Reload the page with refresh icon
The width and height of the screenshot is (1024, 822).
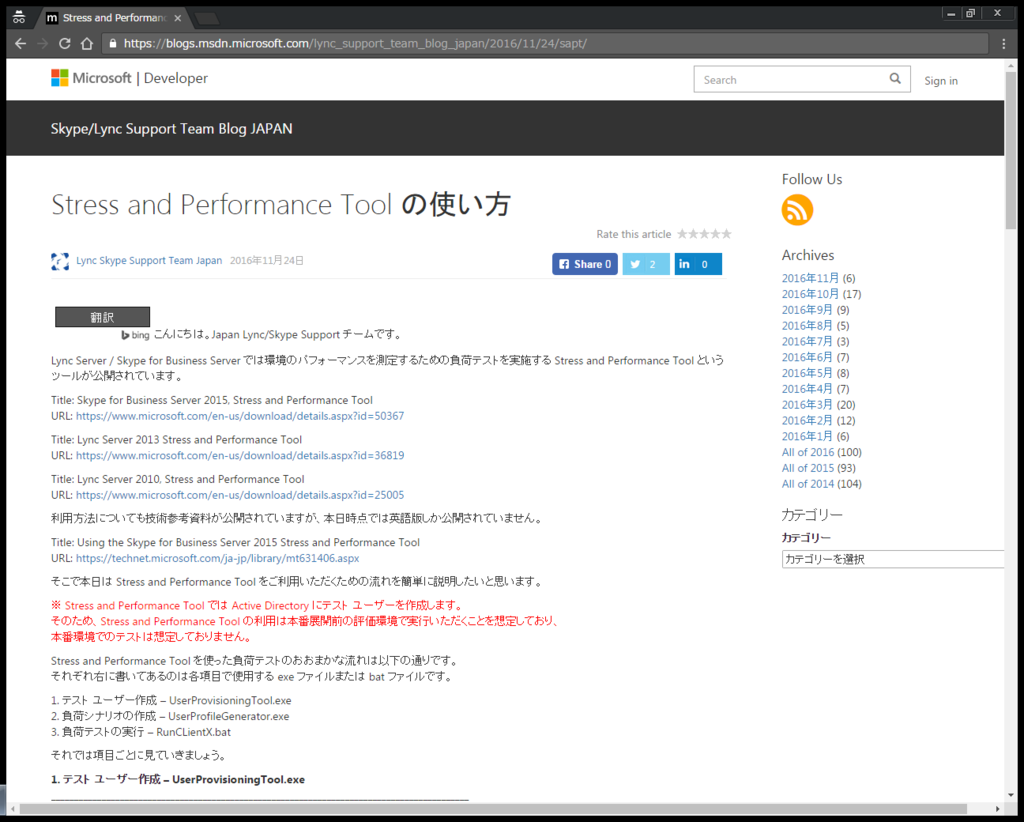(x=64, y=44)
